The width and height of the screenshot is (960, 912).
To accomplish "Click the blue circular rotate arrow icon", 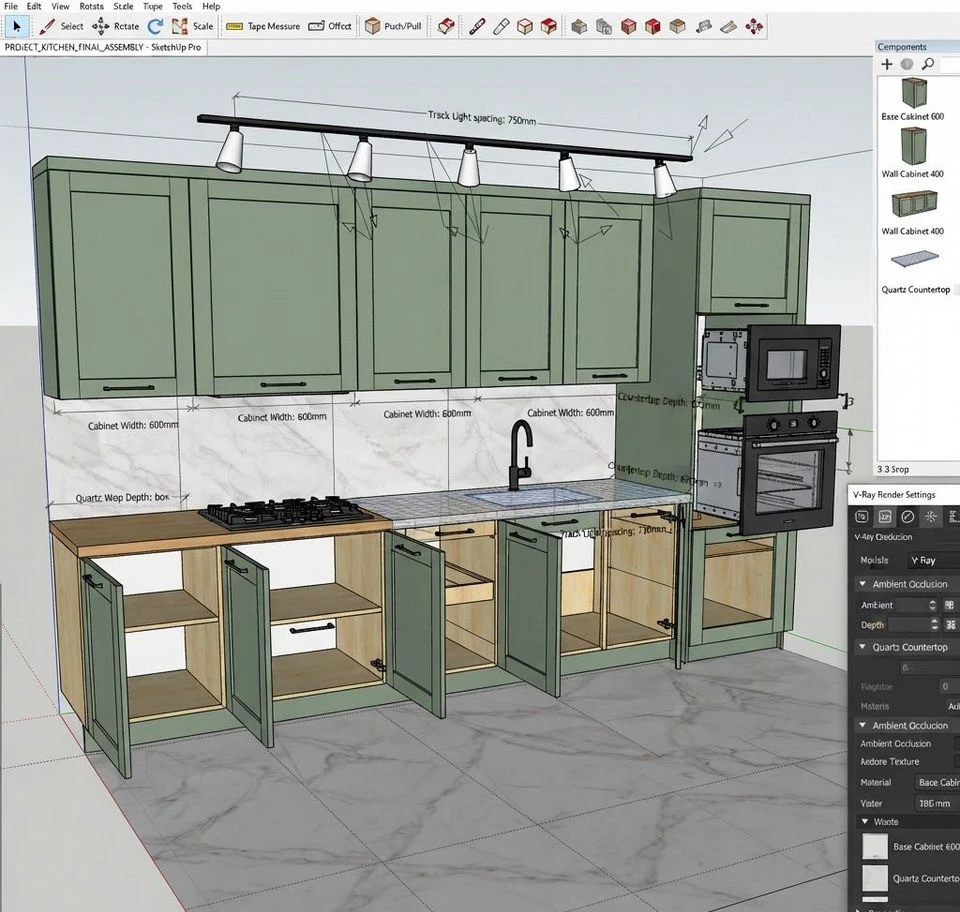I will pyautogui.click(x=156, y=26).
